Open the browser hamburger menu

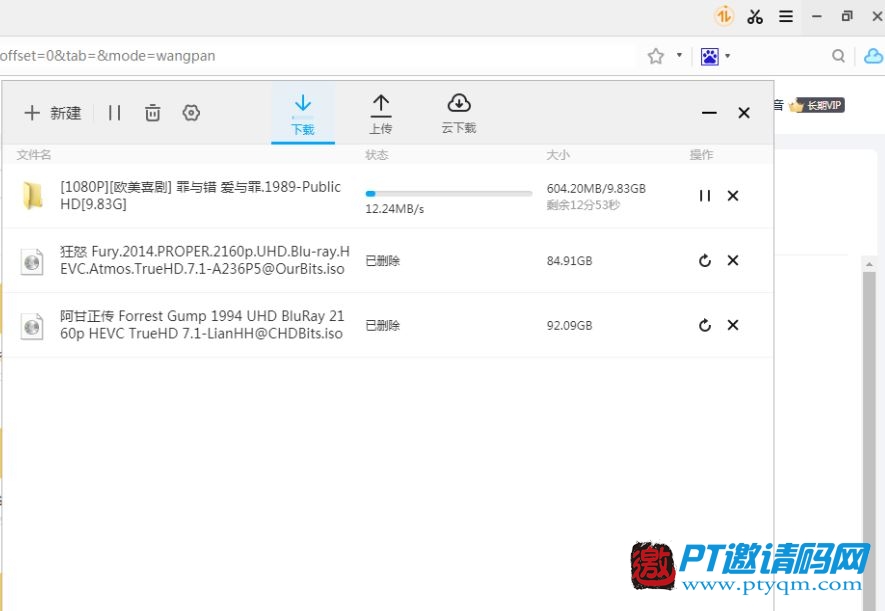coord(786,16)
